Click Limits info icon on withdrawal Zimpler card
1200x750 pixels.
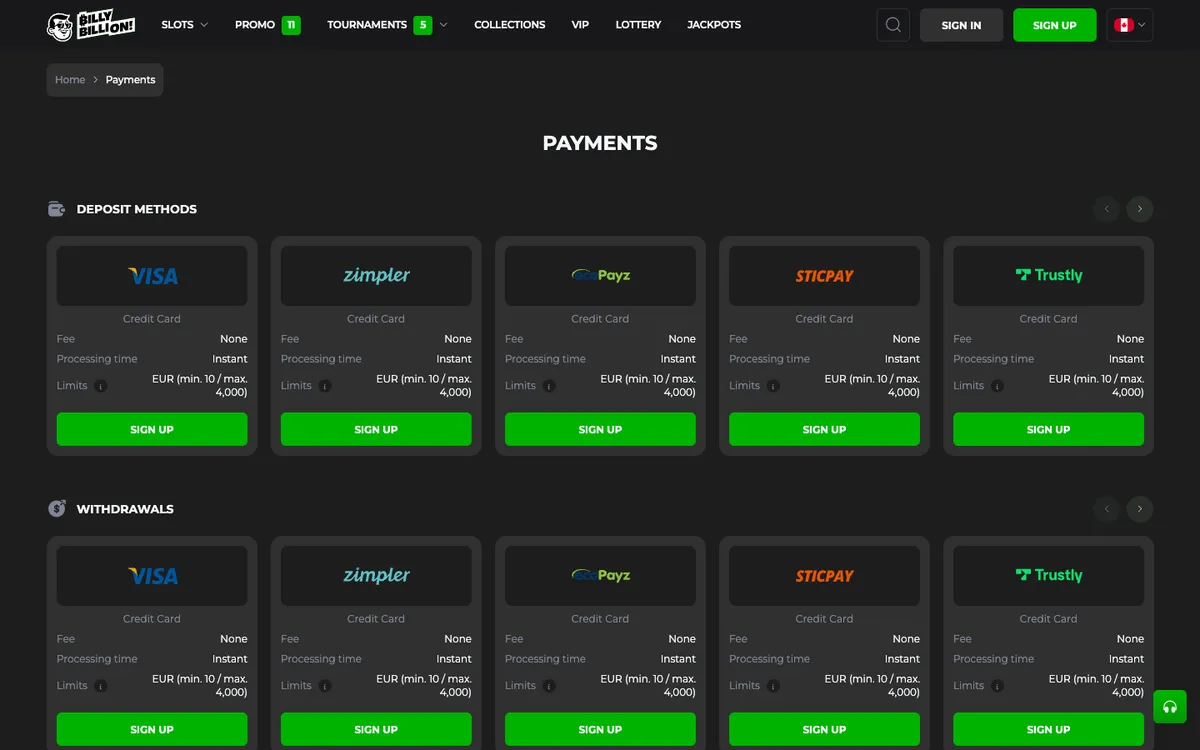325,686
